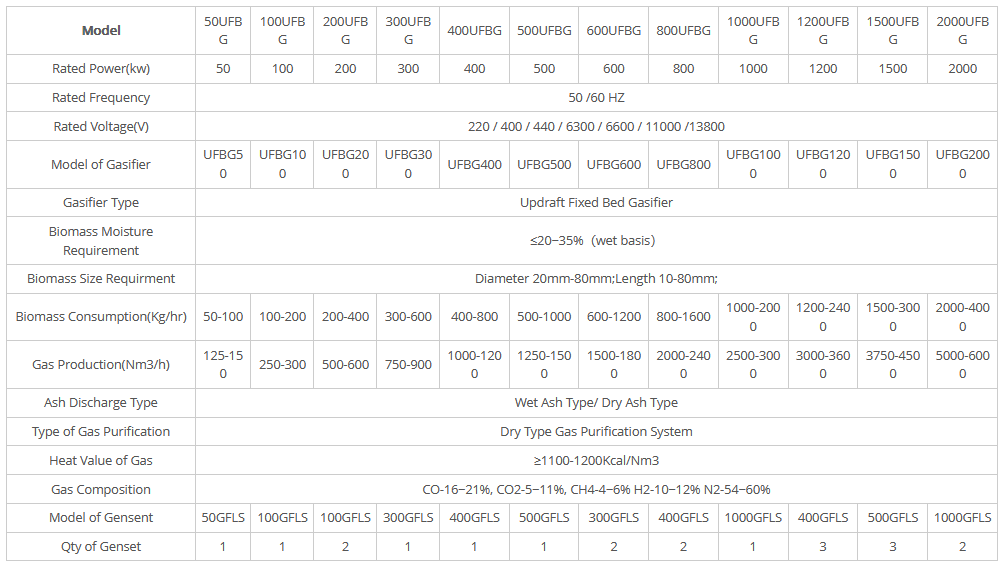Screen dimensions: 1006x564
Task: Click the diameter and length size requirement
Action: pyautogui.click(x=596, y=279)
